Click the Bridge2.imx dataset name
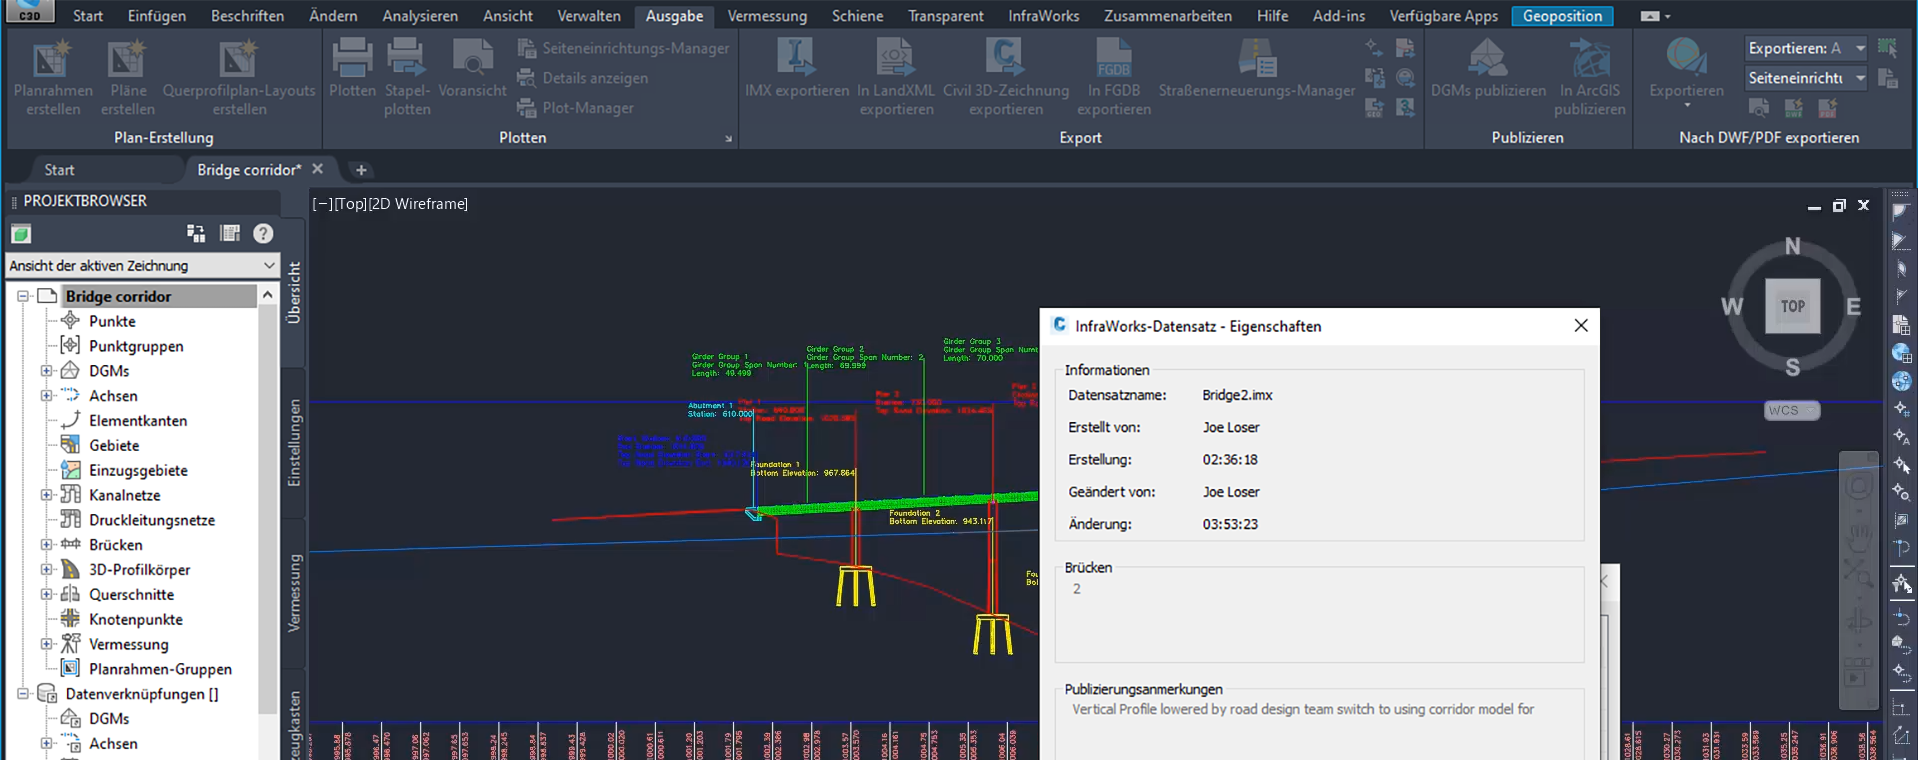The image size is (1918, 760). click(x=1237, y=395)
